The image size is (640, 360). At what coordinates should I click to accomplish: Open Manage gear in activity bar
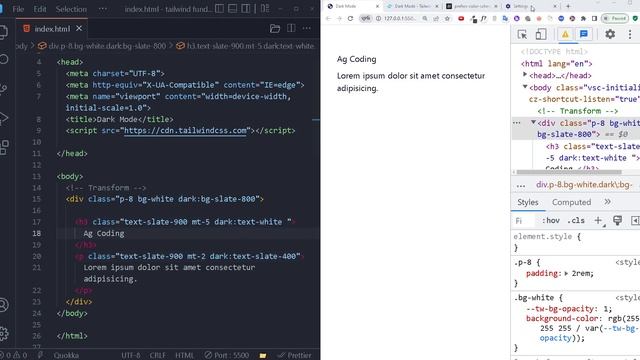pyautogui.click(x=4, y=334)
